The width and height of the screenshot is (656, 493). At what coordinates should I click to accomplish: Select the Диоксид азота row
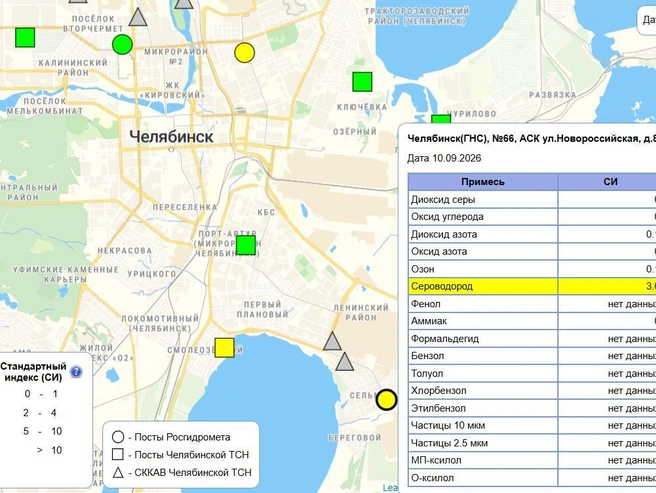(532, 234)
